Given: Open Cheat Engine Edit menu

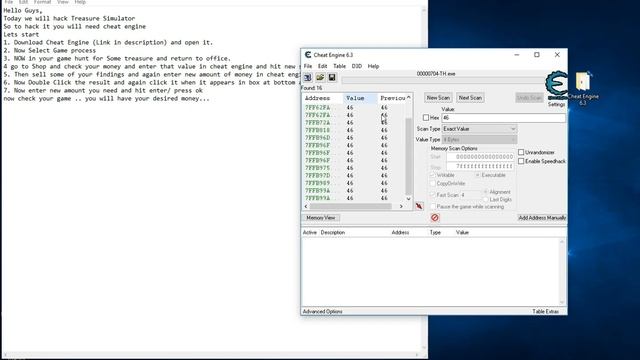Looking at the screenshot, I should (x=322, y=66).
